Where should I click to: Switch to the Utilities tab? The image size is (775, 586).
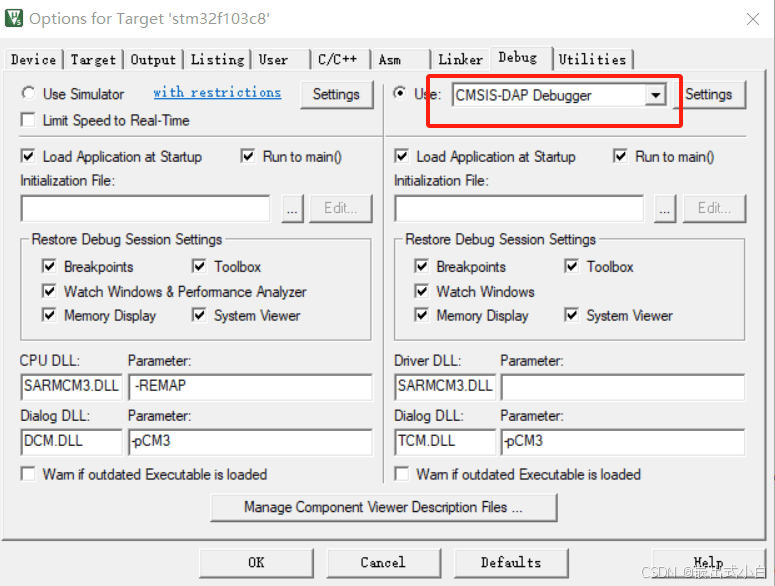[592, 59]
